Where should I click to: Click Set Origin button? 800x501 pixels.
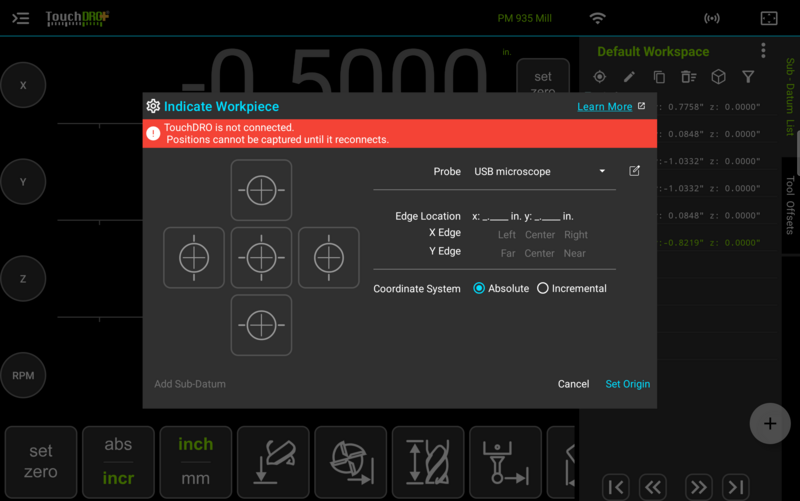tap(628, 384)
